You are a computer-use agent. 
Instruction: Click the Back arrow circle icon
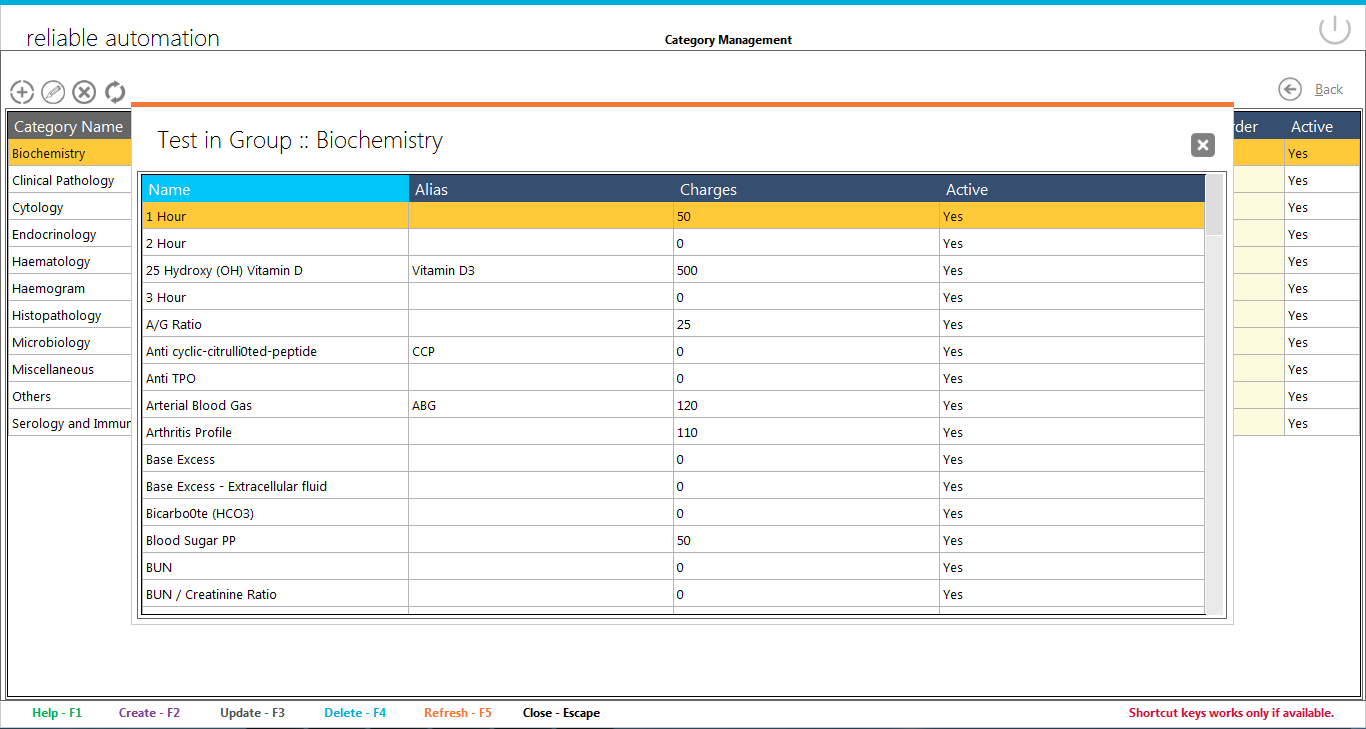[x=1290, y=89]
